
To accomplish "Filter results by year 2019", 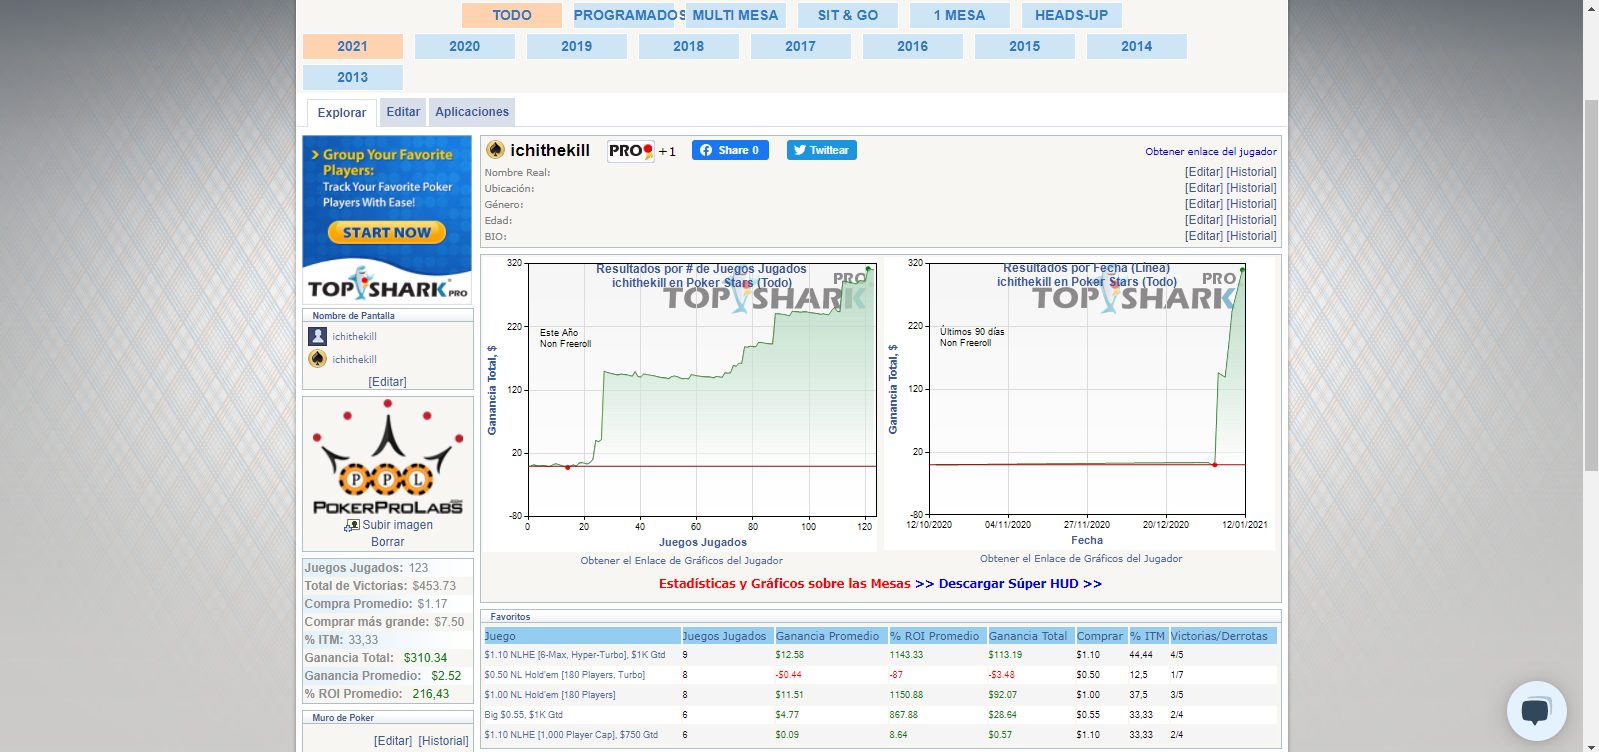I will coord(577,46).
